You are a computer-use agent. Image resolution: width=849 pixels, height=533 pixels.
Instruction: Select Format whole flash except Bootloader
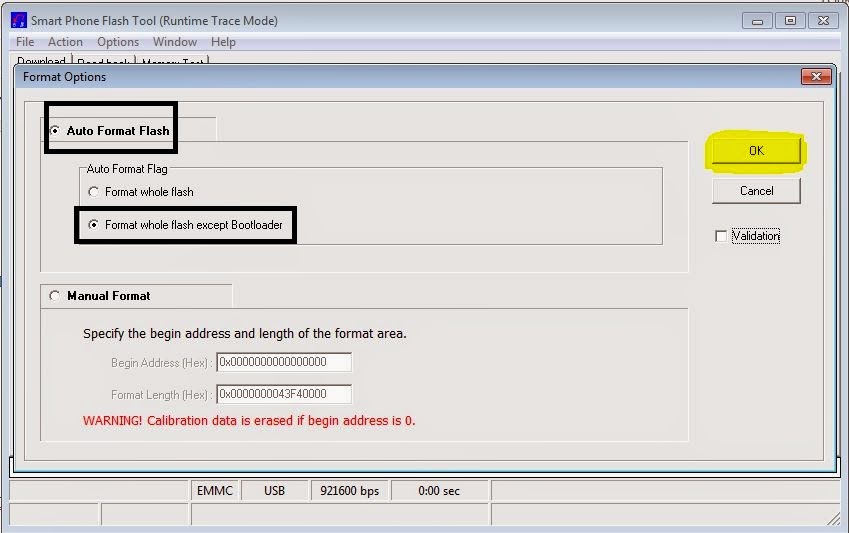(x=94, y=224)
